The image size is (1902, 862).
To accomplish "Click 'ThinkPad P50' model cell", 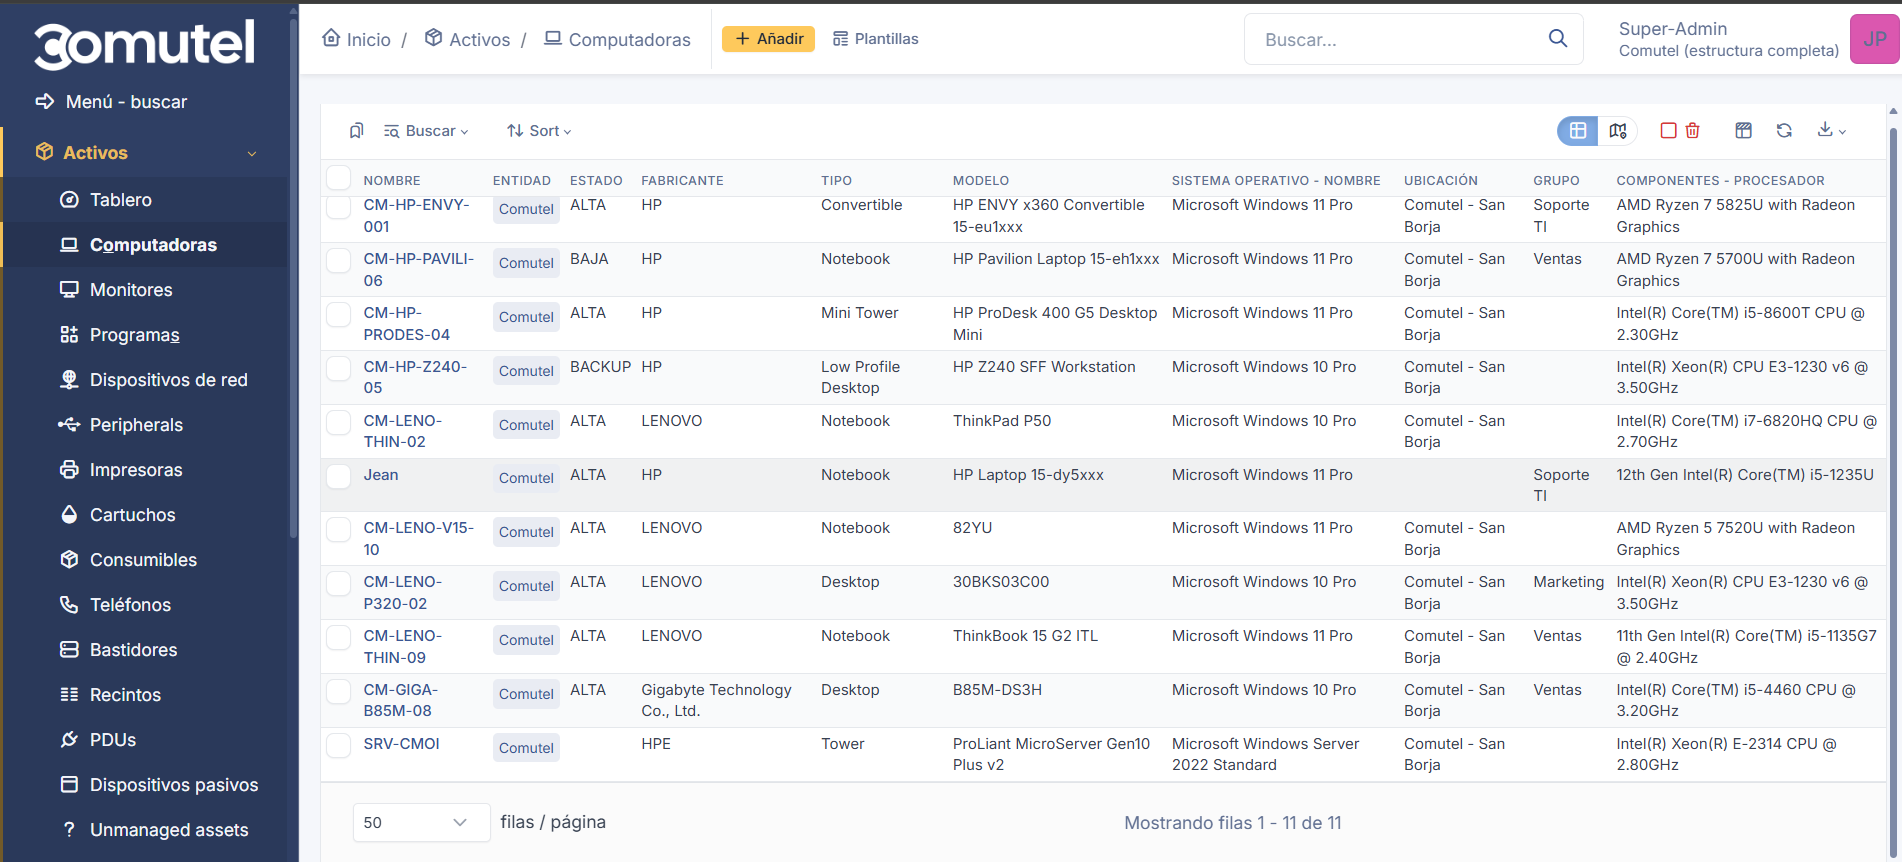I will click(x=1002, y=421).
